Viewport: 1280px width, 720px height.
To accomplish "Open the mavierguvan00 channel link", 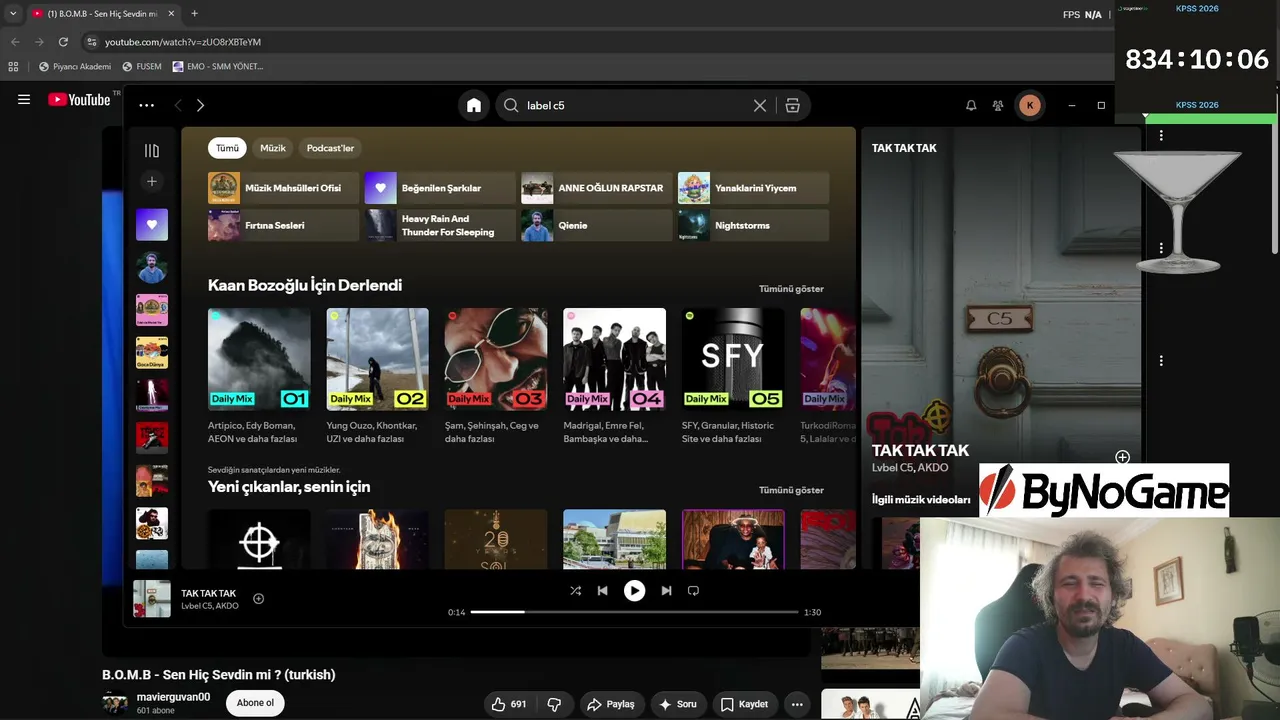I will [173, 697].
